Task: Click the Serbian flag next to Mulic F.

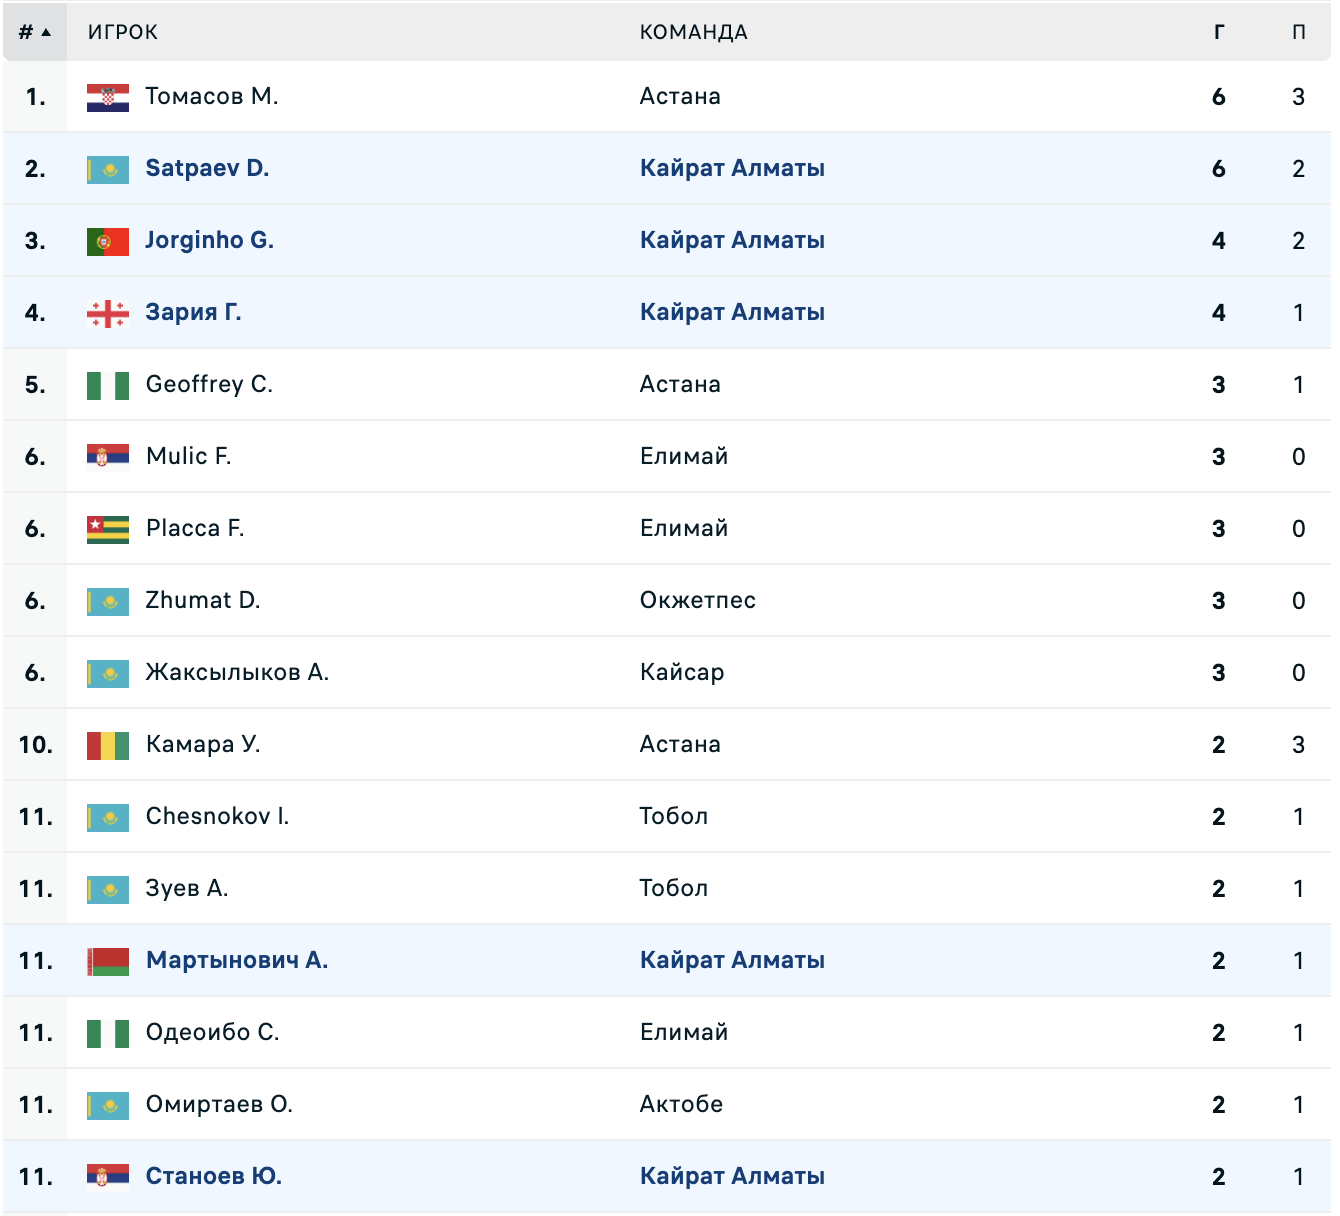Action: coord(108,457)
